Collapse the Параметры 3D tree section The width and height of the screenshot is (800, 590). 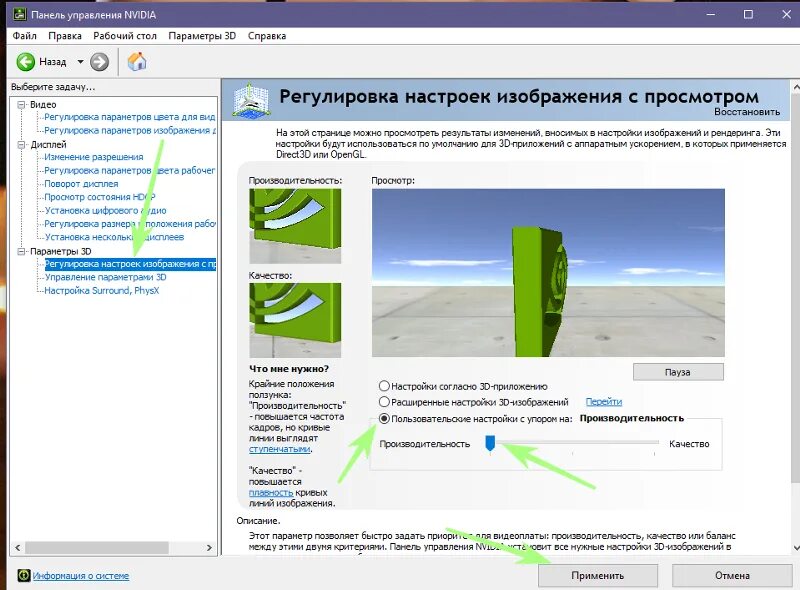coord(21,251)
